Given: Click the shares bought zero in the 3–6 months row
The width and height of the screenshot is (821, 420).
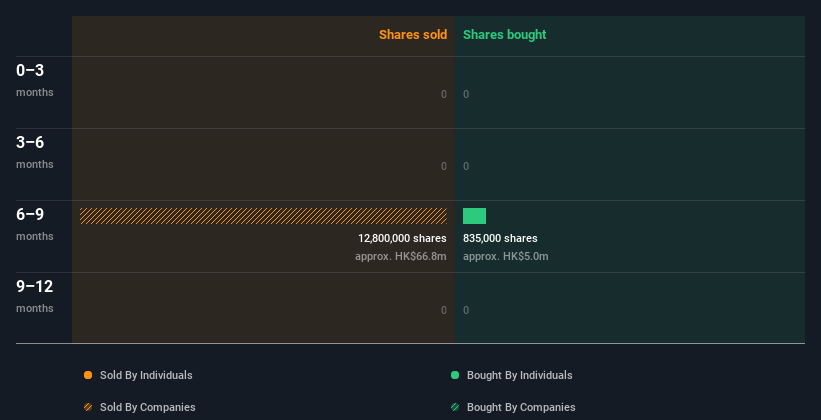Looking at the screenshot, I should 466,166.
